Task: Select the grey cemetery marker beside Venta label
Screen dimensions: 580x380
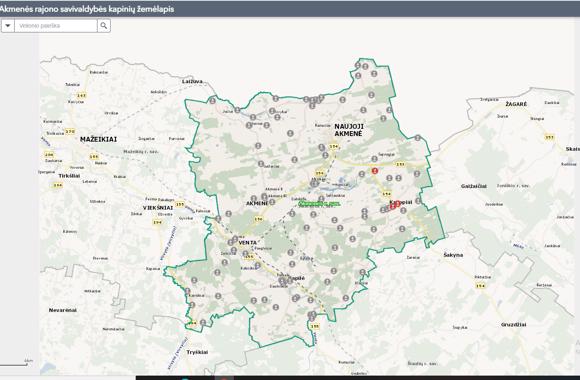Action: click(235, 239)
